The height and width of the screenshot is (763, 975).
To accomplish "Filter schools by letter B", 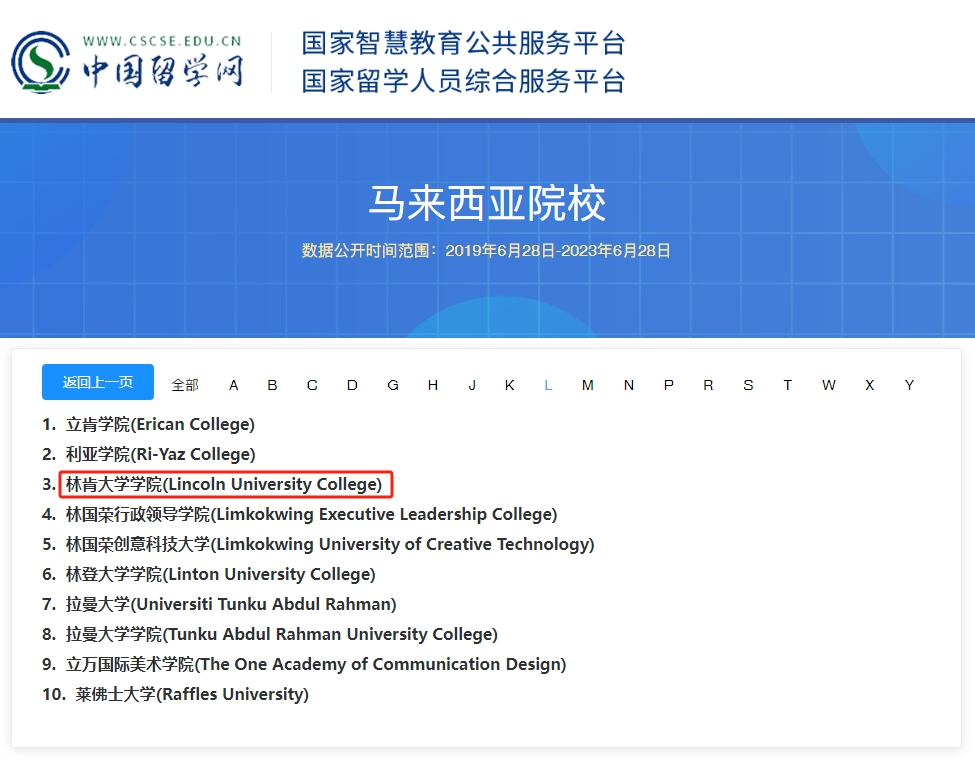I will pyautogui.click(x=272, y=386).
